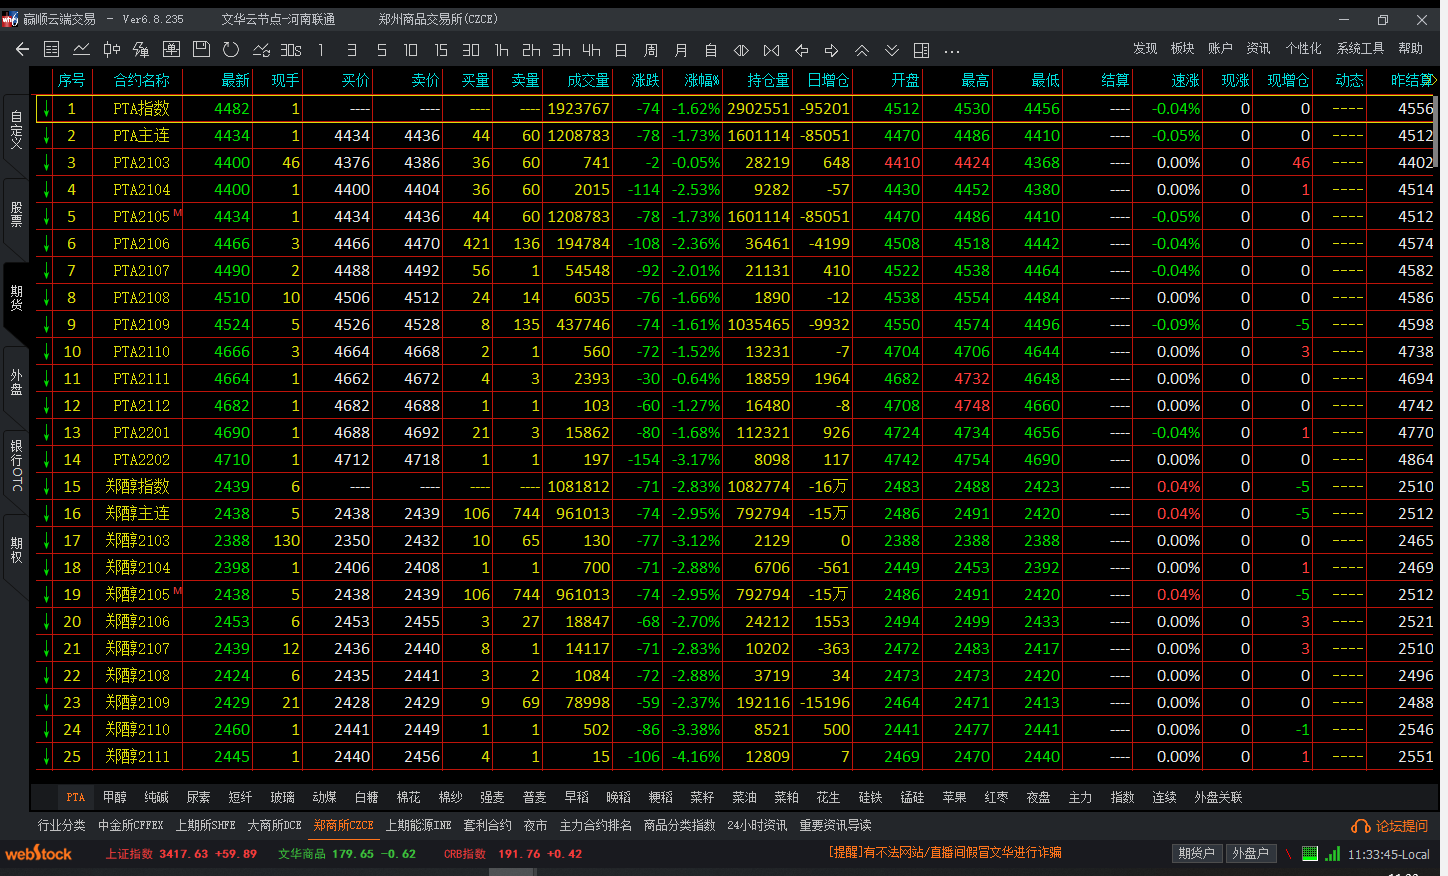
Task: Select the 白糖 product tab
Action: (x=366, y=797)
